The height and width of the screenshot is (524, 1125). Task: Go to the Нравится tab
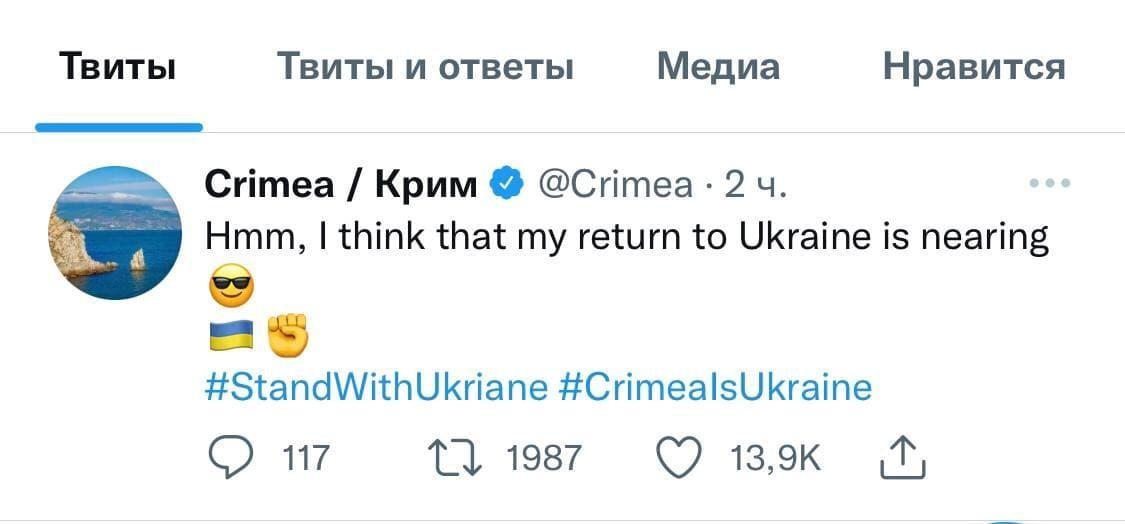click(x=974, y=68)
